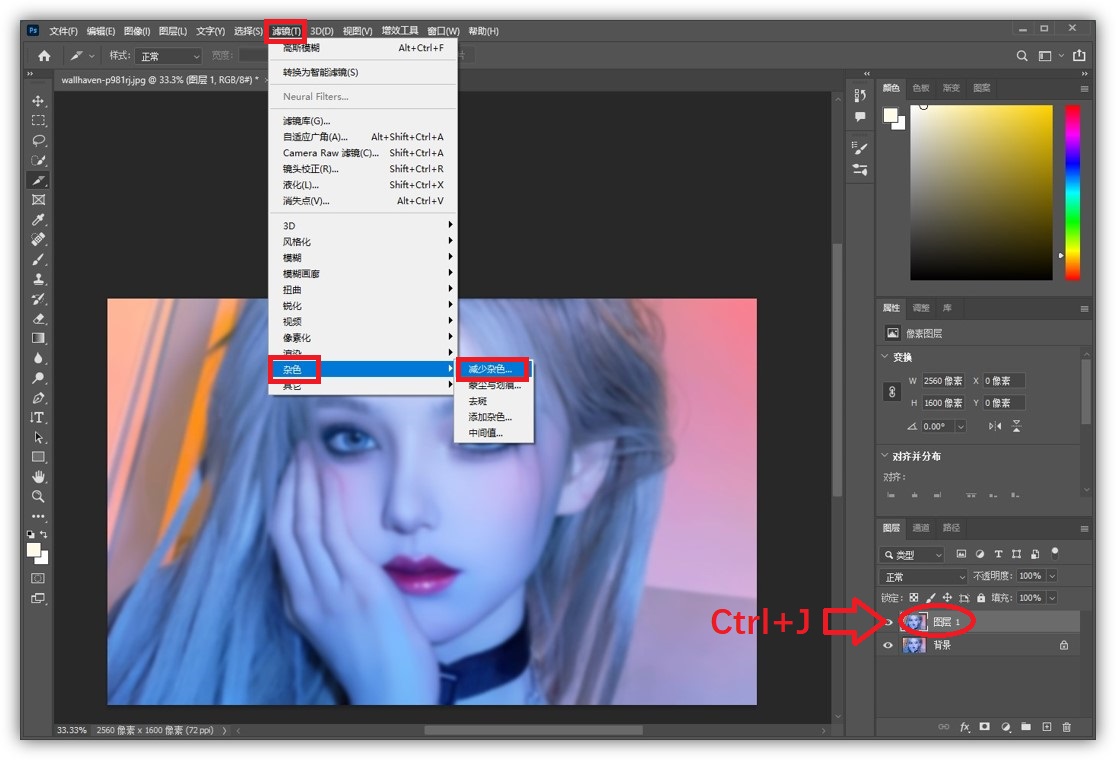Open the 不透明度 opacity dropdown arrow
Image resolution: width=1116 pixels, height=760 pixels.
[x=1052, y=577]
